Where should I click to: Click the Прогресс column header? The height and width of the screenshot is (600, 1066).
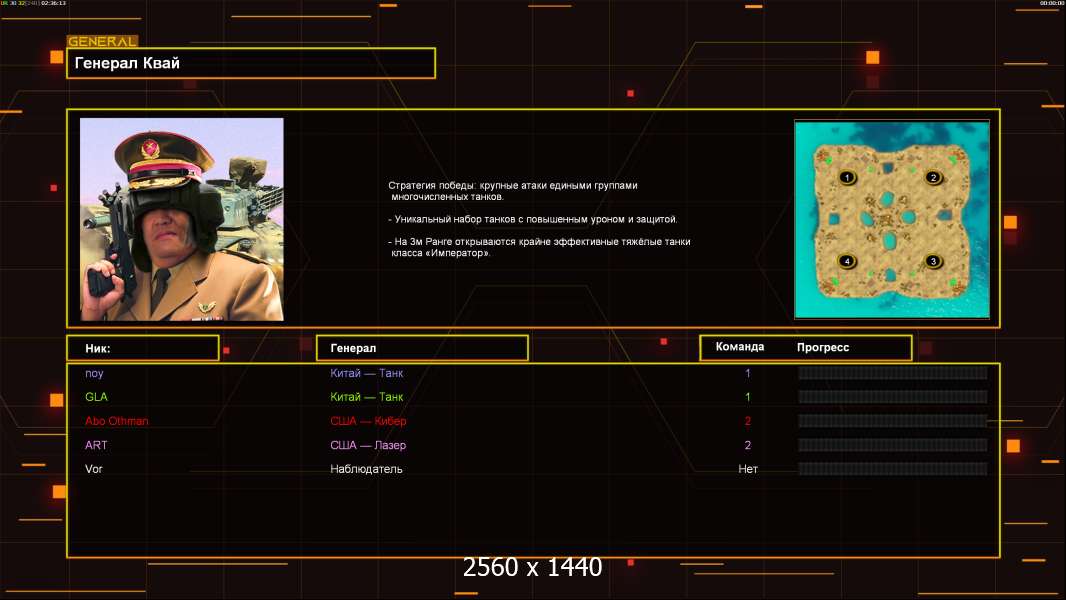coord(823,347)
